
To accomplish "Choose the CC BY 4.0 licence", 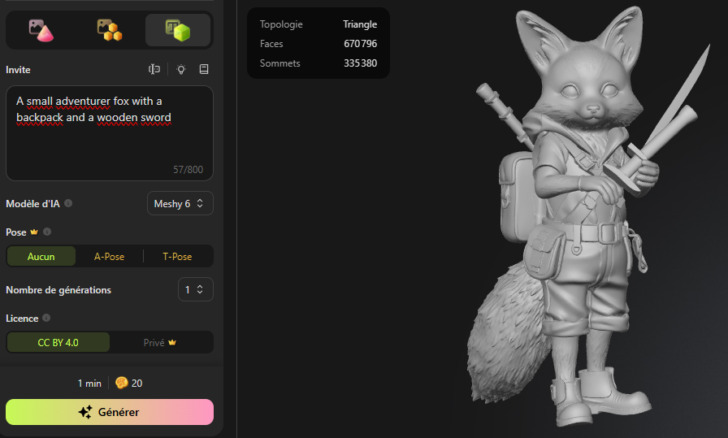I will tap(58, 342).
